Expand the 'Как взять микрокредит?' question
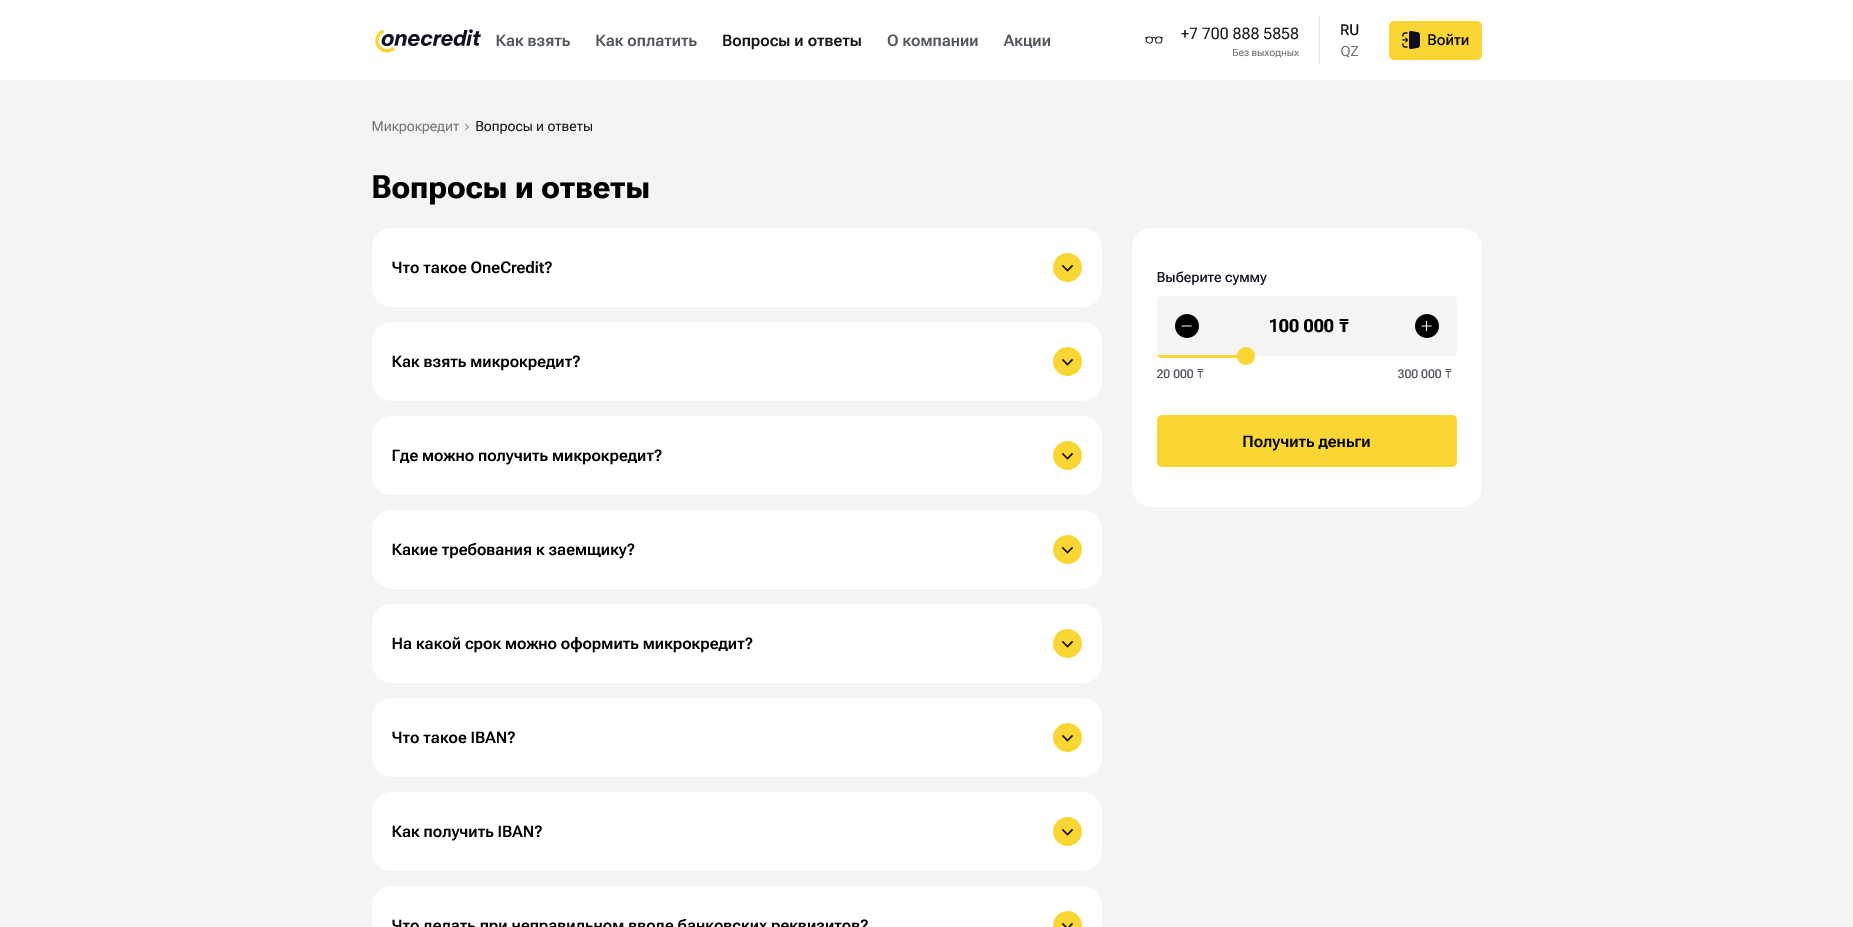This screenshot has height=927, width=1853. tap(736, 362)
